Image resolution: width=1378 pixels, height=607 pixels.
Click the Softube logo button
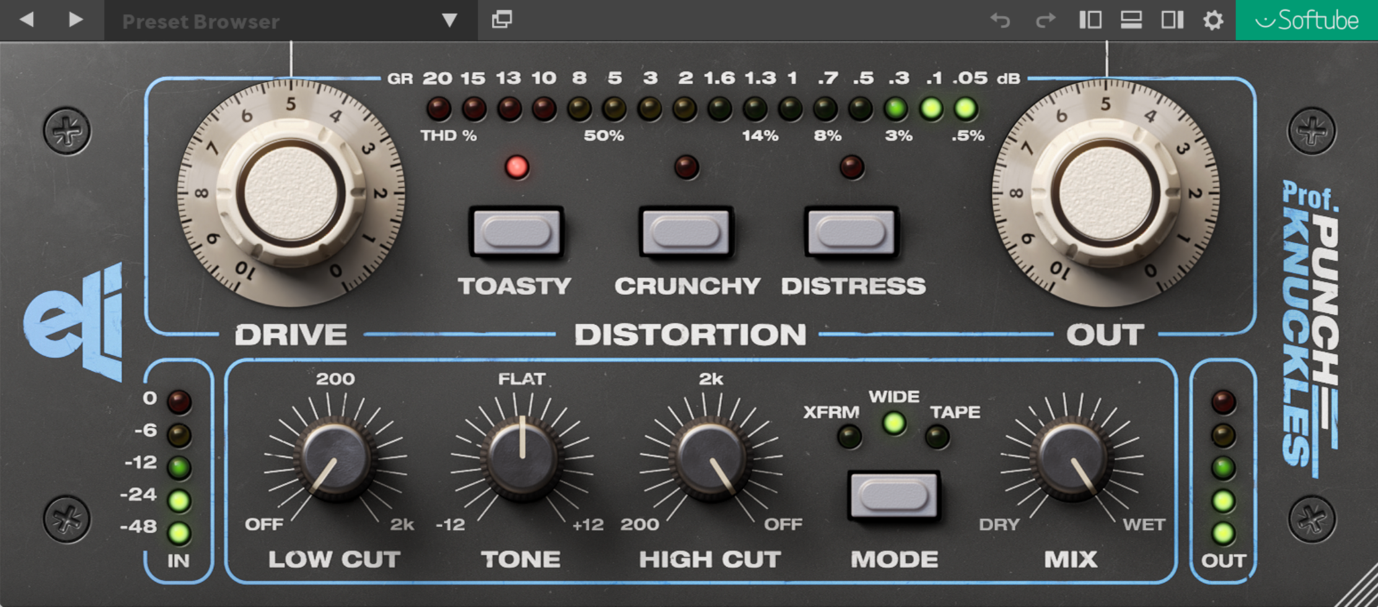click(1306, 20)
